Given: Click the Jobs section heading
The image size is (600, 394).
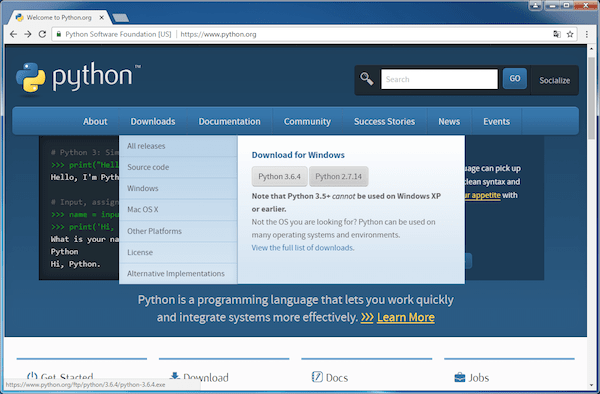Looking at the screenshot, I should pyautogui.click(x=479, y=378).
